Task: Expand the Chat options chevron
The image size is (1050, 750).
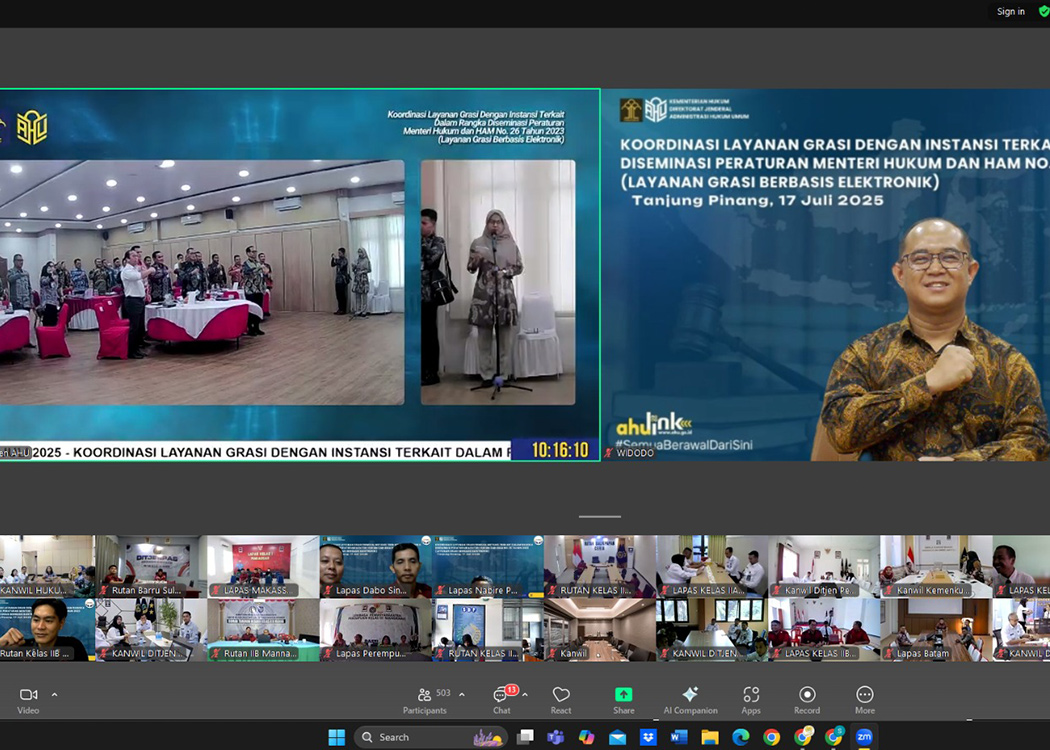Action: [525, 695]
